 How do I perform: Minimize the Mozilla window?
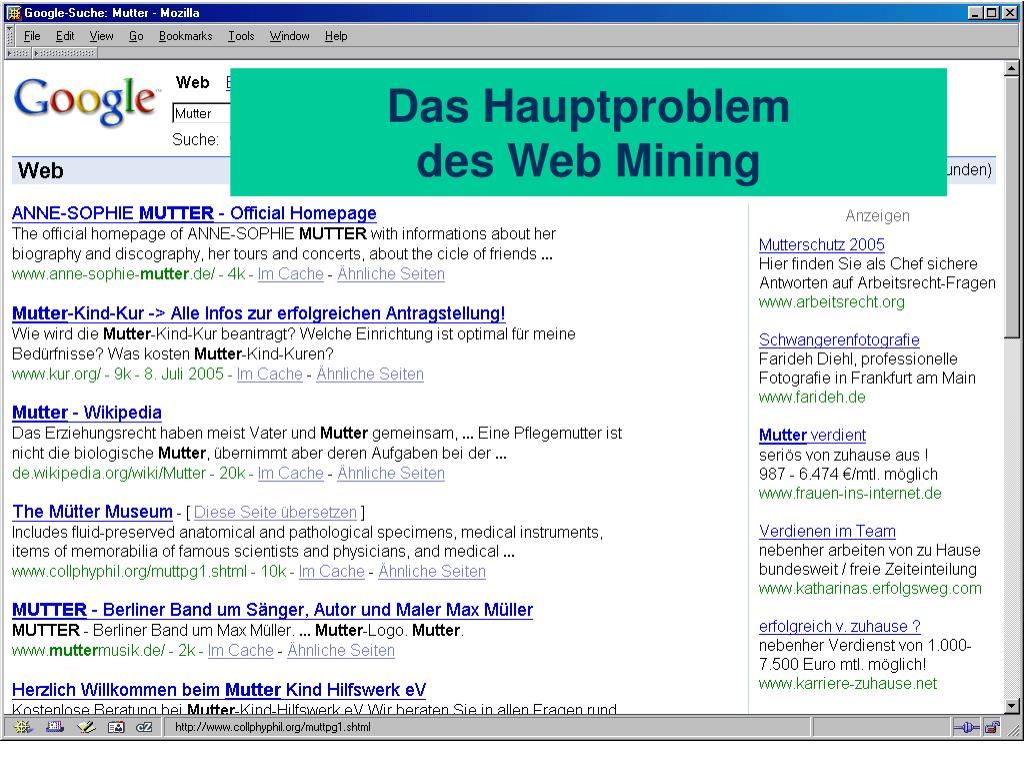pos(974,12)
